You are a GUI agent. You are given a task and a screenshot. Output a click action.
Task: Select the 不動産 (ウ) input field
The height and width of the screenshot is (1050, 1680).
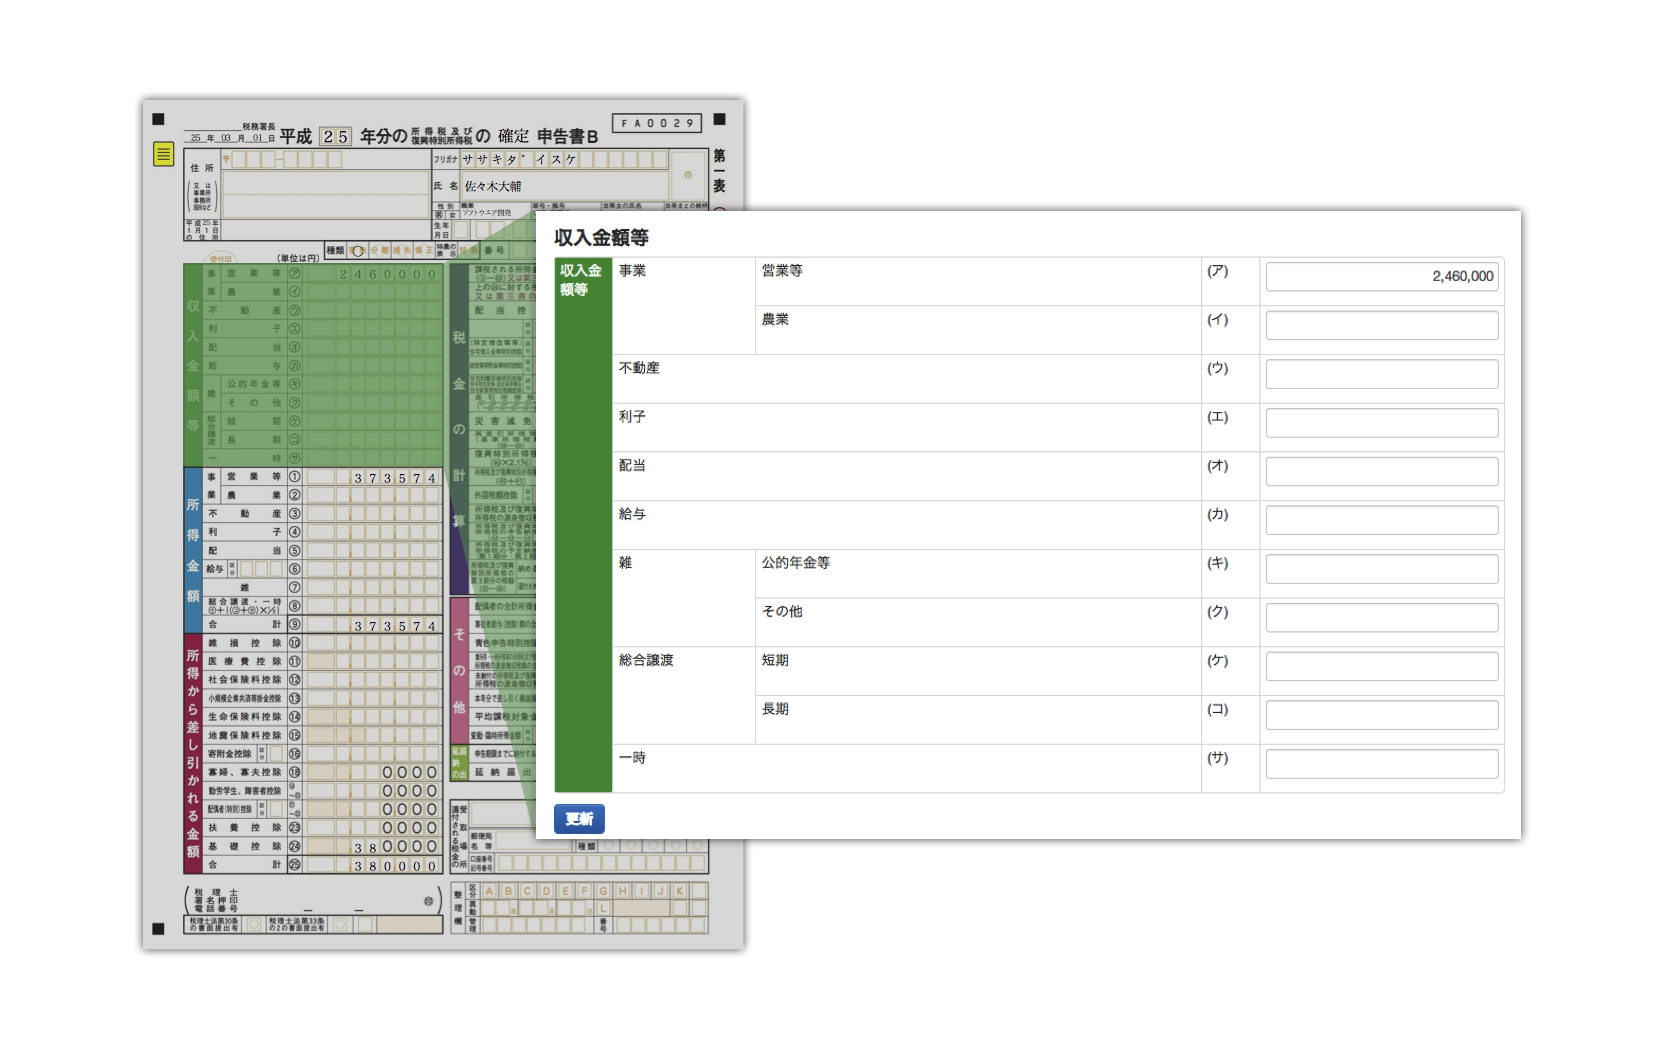tap(1381, 374)
